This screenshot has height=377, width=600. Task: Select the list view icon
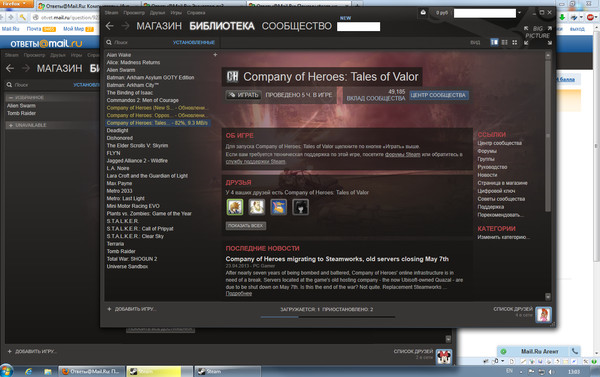pyautogui.click(x=505, y=42)
